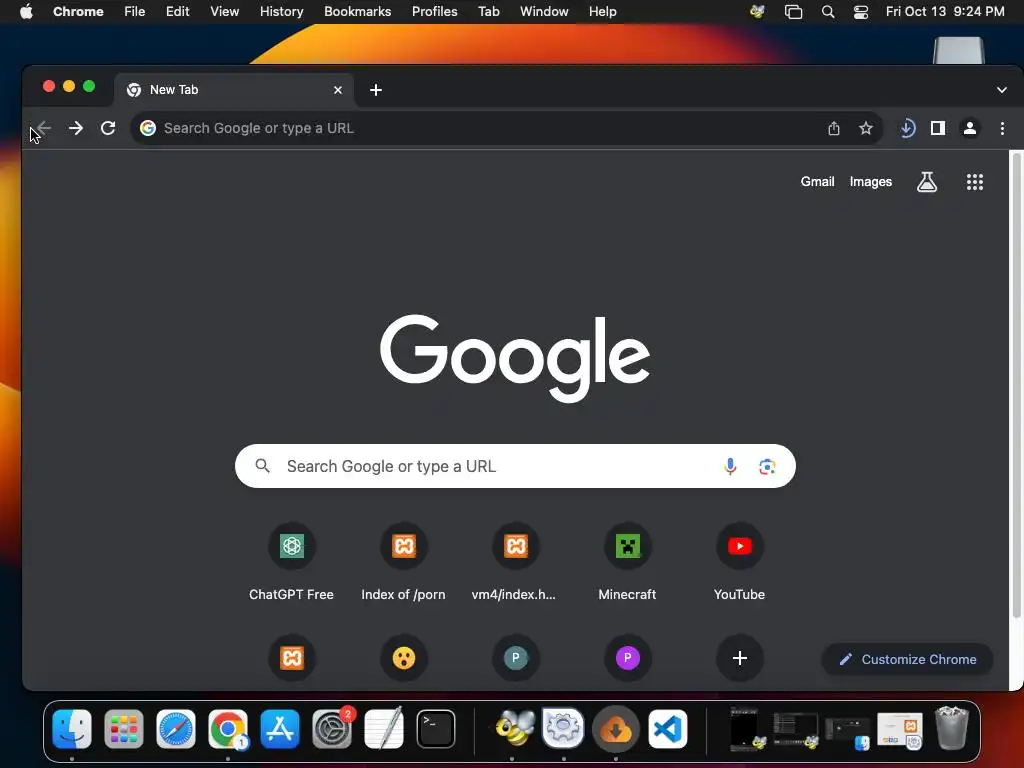1024x768 pixels.
Task: Open the orange XAMPP shortcut in second row
Action: [x=291, y=658]
